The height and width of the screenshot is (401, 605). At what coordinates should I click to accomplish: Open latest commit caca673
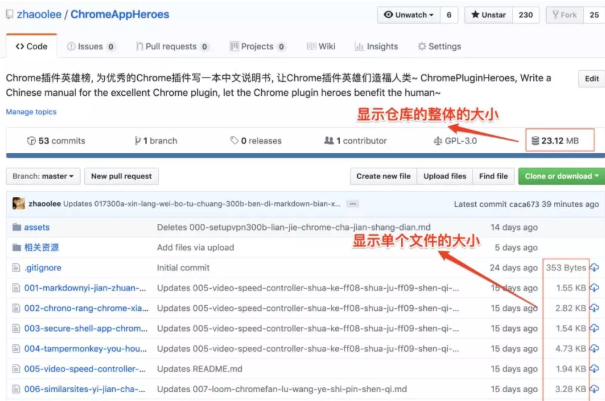point(524,204)
